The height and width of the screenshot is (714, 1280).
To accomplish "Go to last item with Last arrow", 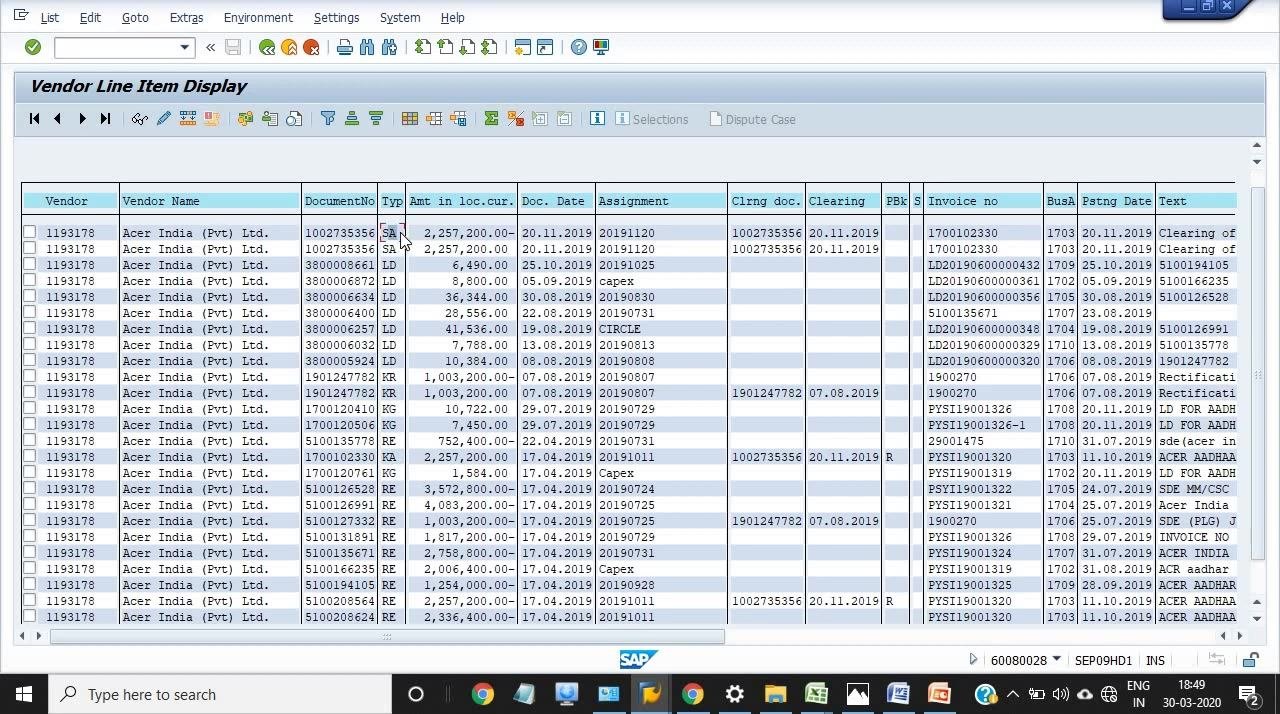I will (x=105, y=119).
